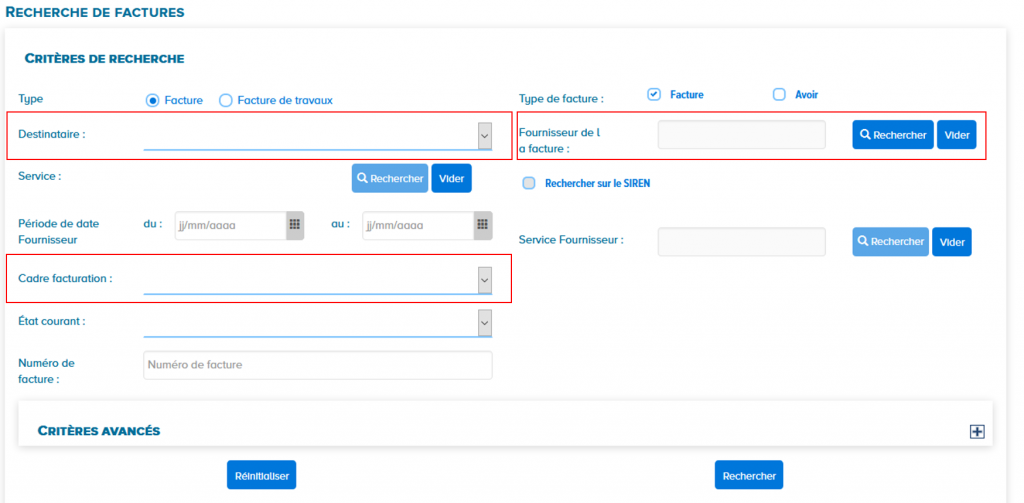Open calendar picker for the 'au' end date

(x=482, y=225)
